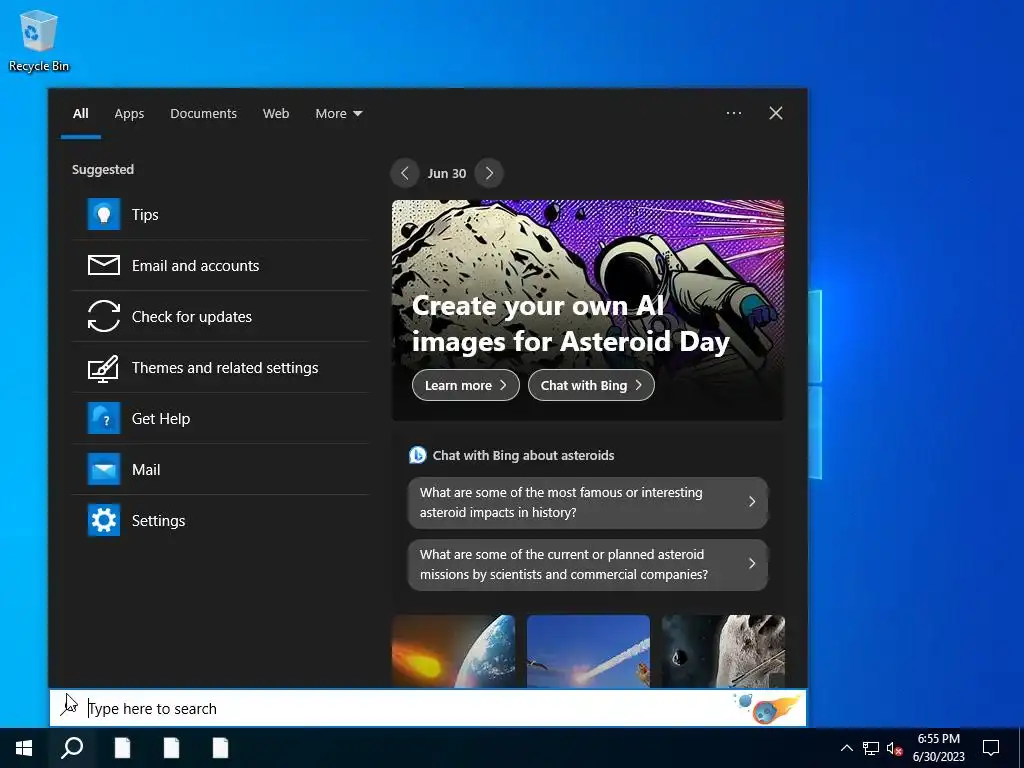The image size is (1024, 768).
Task: Click the Check for updates suggestion text
Action: tap(191, 317)
